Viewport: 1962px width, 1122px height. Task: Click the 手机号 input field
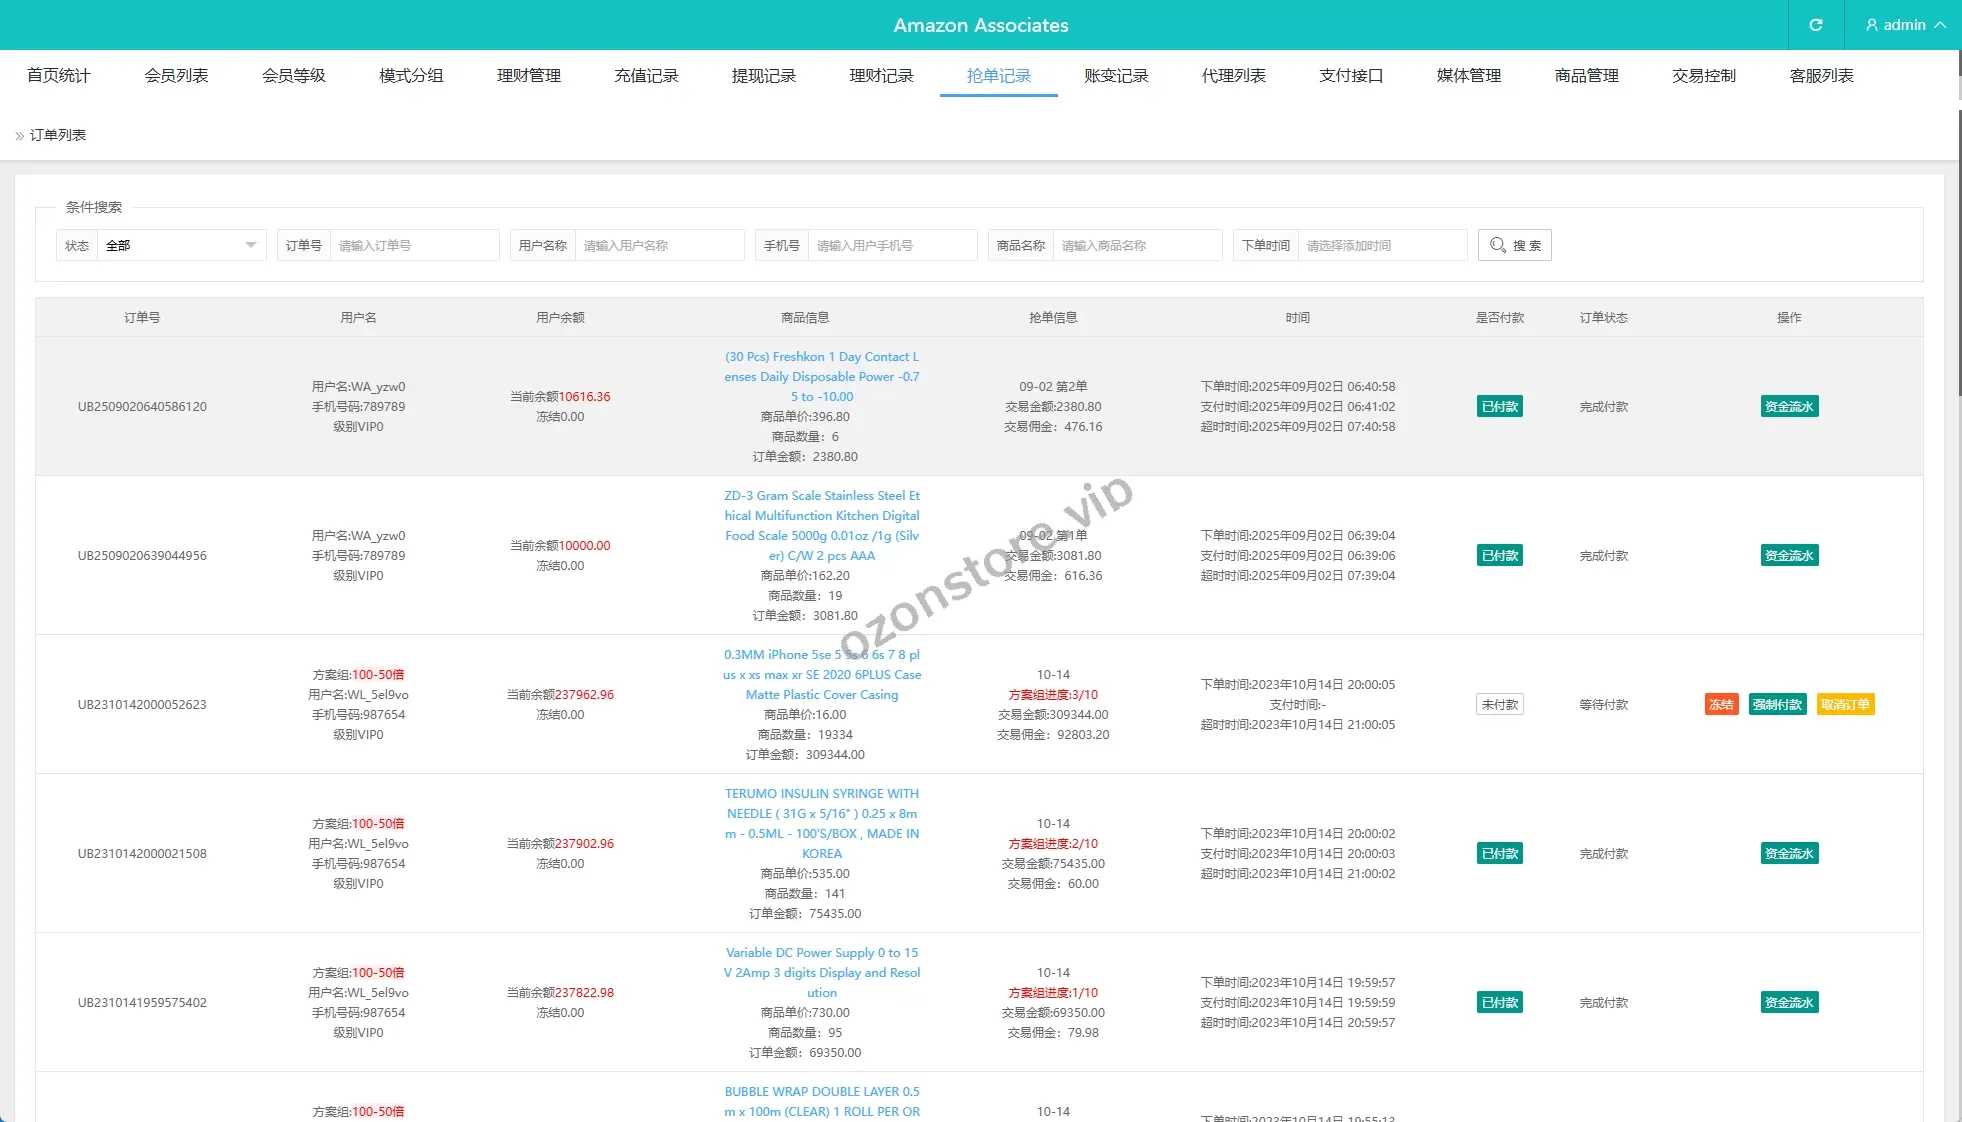tap(891, 245)
